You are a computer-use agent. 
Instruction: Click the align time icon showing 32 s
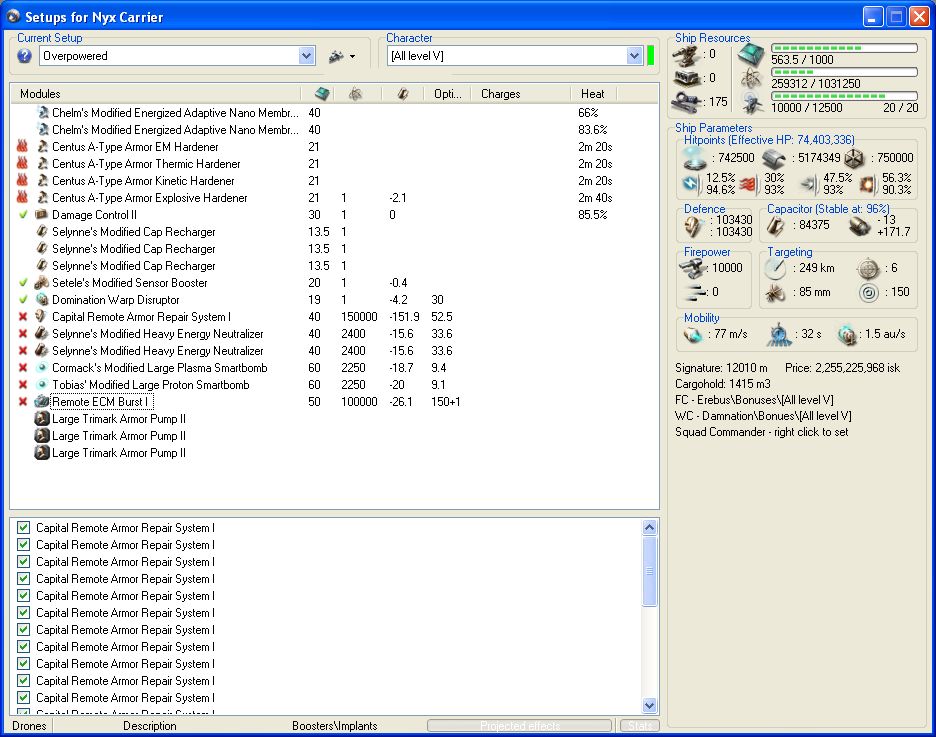pos(779,335)
